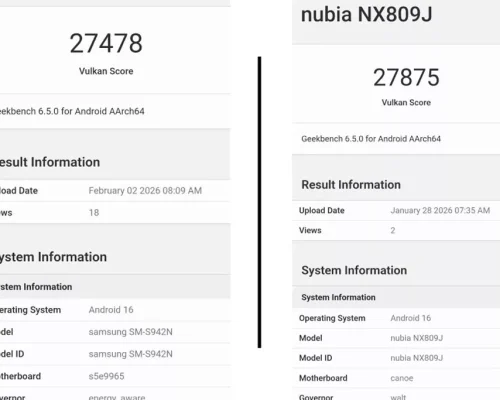
Task: Select the 27875 Vulkan score value
Action: click(x=406, y=77)
